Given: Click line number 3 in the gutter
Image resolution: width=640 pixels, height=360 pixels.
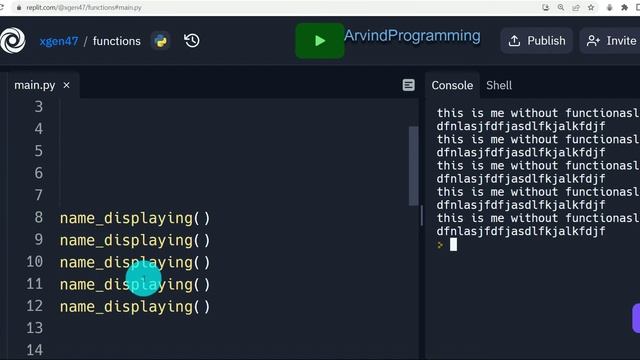Looking at the screenshot, I should (38, 107).
